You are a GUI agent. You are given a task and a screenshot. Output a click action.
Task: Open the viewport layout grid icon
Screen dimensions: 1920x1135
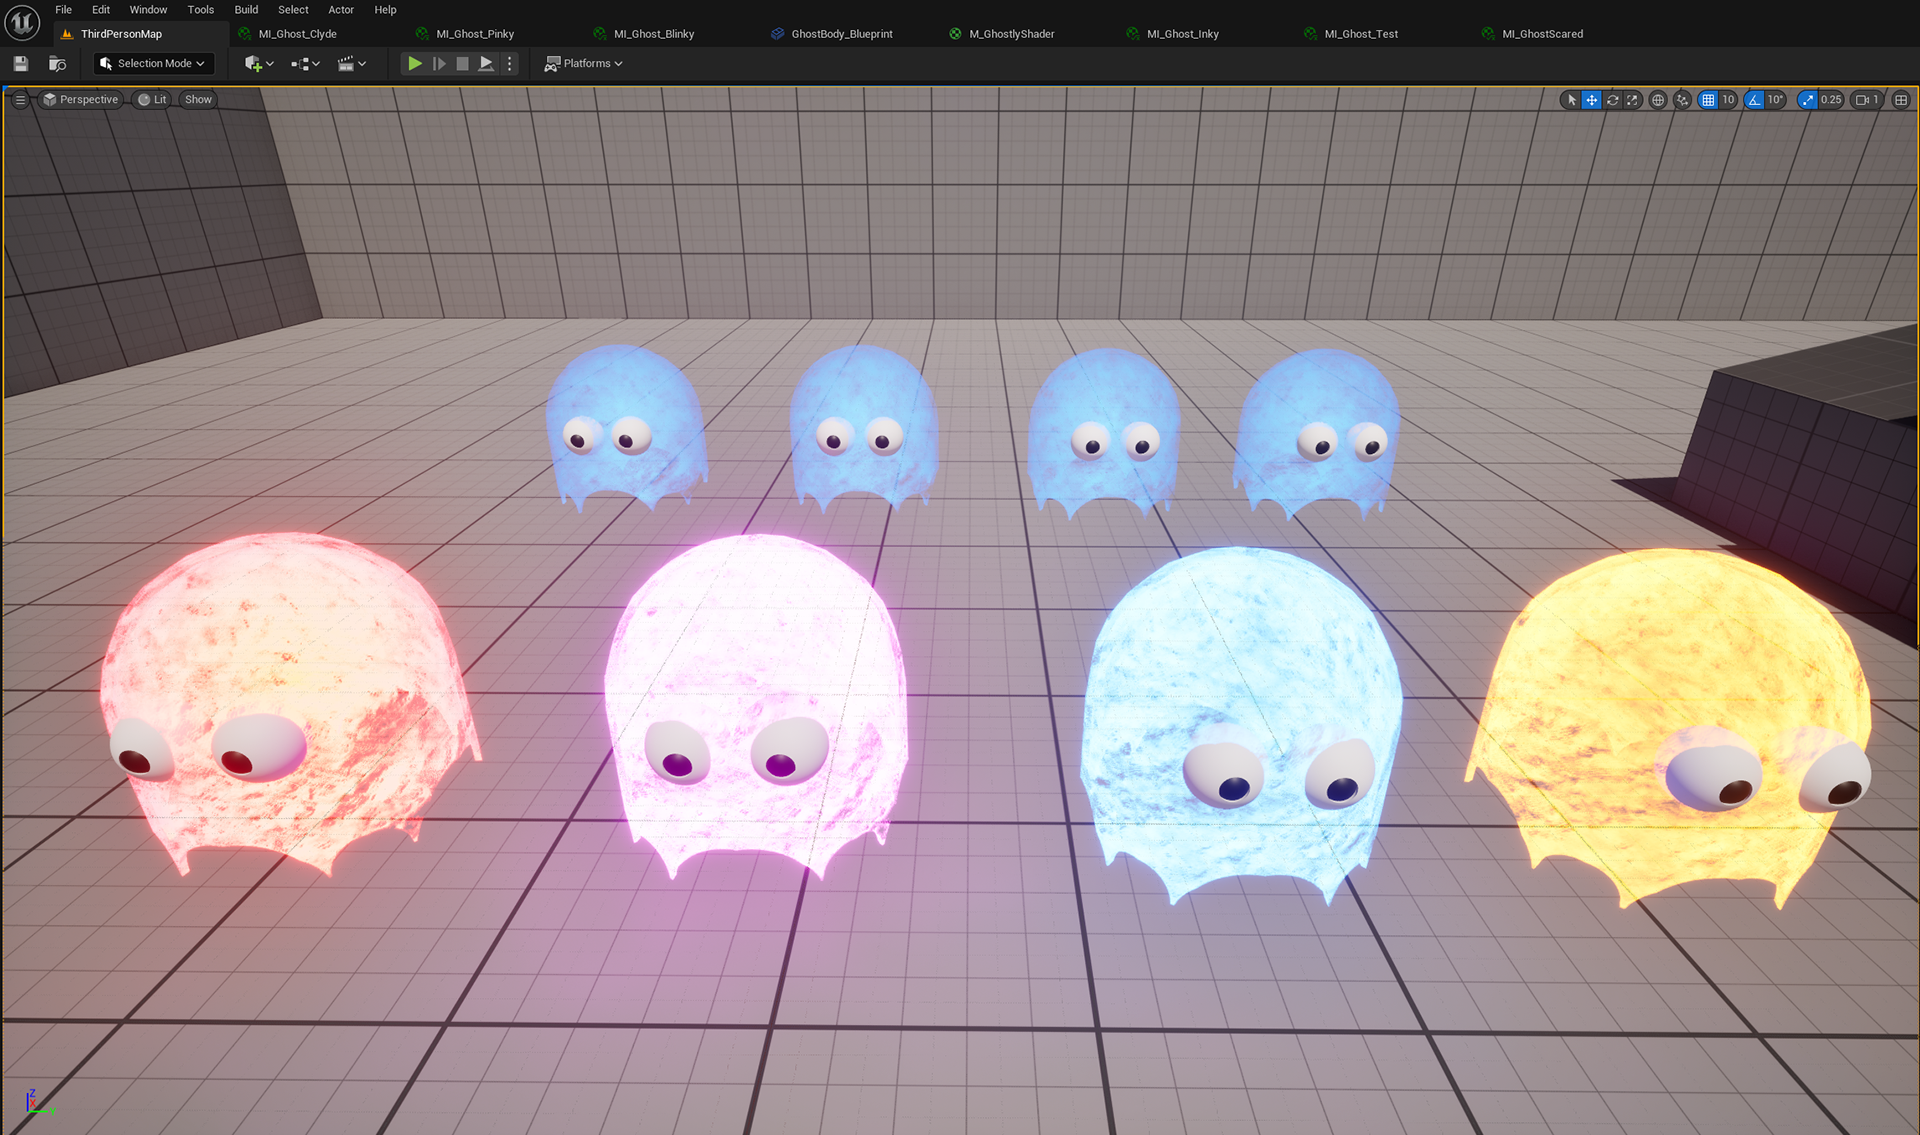(1901, 100)
